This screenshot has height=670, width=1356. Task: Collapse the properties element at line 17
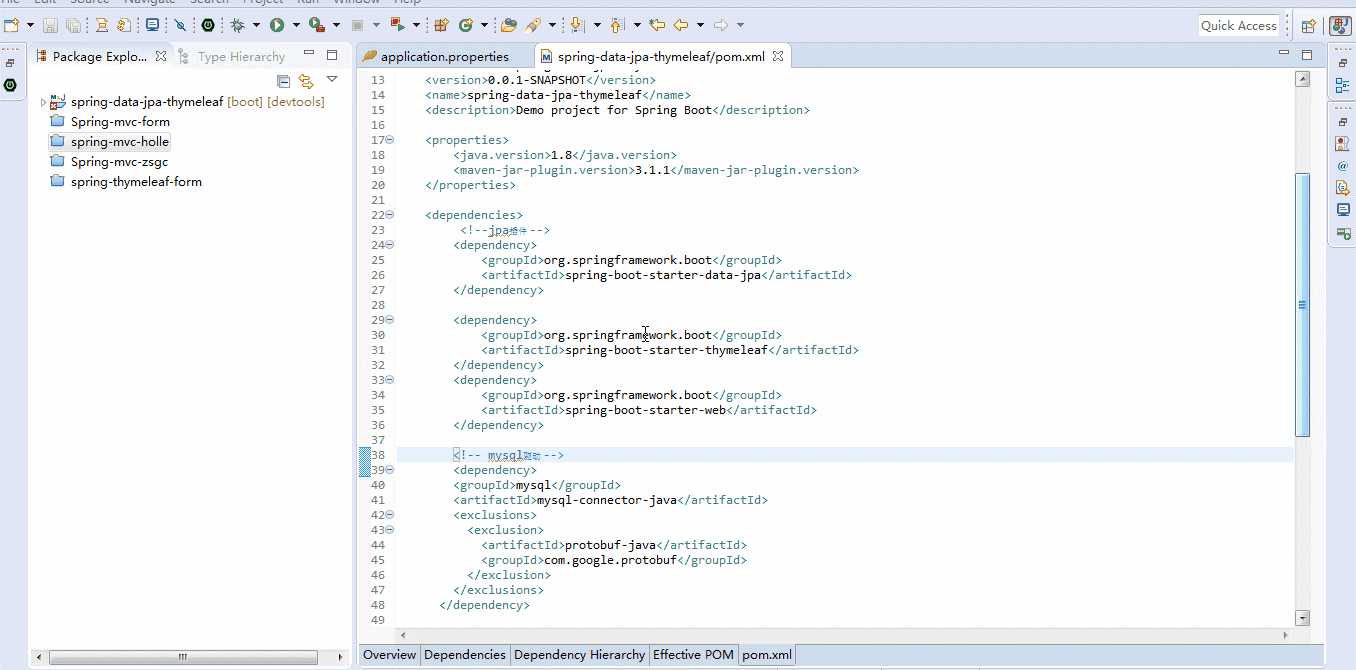(x=390, y=140)
